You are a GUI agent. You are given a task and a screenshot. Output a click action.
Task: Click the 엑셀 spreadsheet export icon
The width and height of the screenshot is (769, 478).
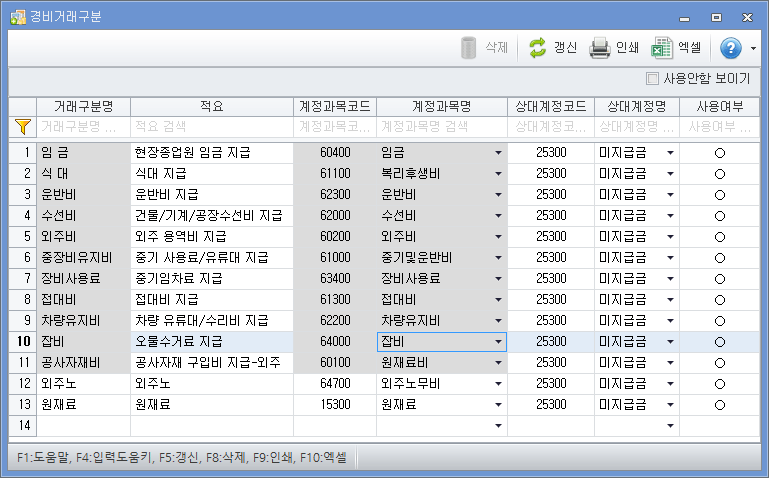(662, 48)
